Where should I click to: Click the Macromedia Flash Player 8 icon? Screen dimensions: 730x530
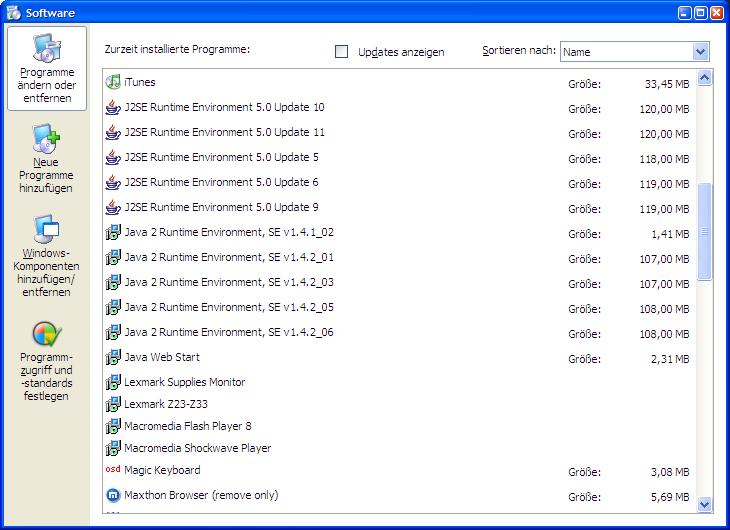113,426
